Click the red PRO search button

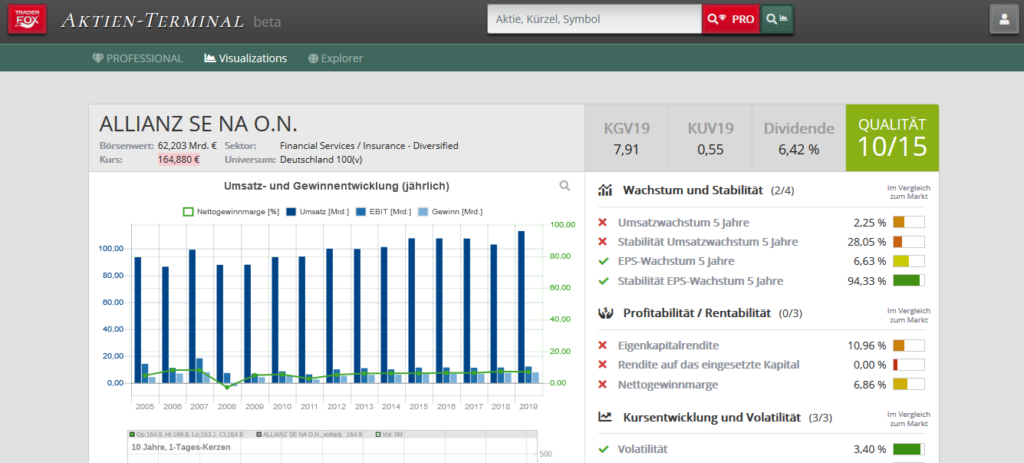(731, 20)
